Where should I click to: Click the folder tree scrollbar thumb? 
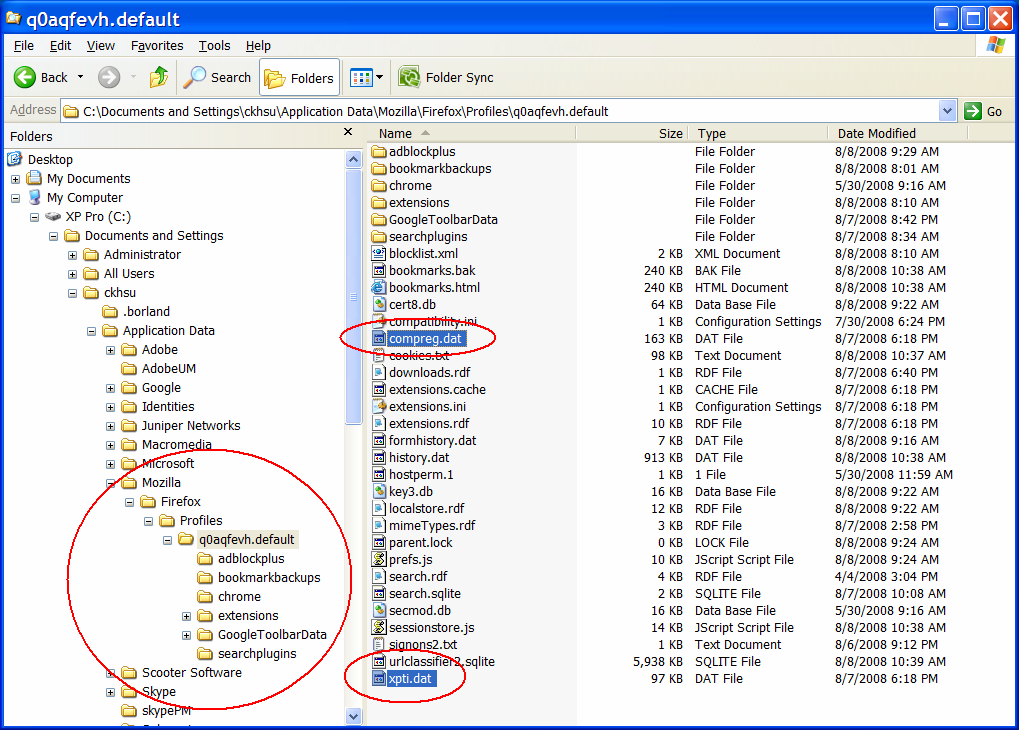tap(354, 296)
